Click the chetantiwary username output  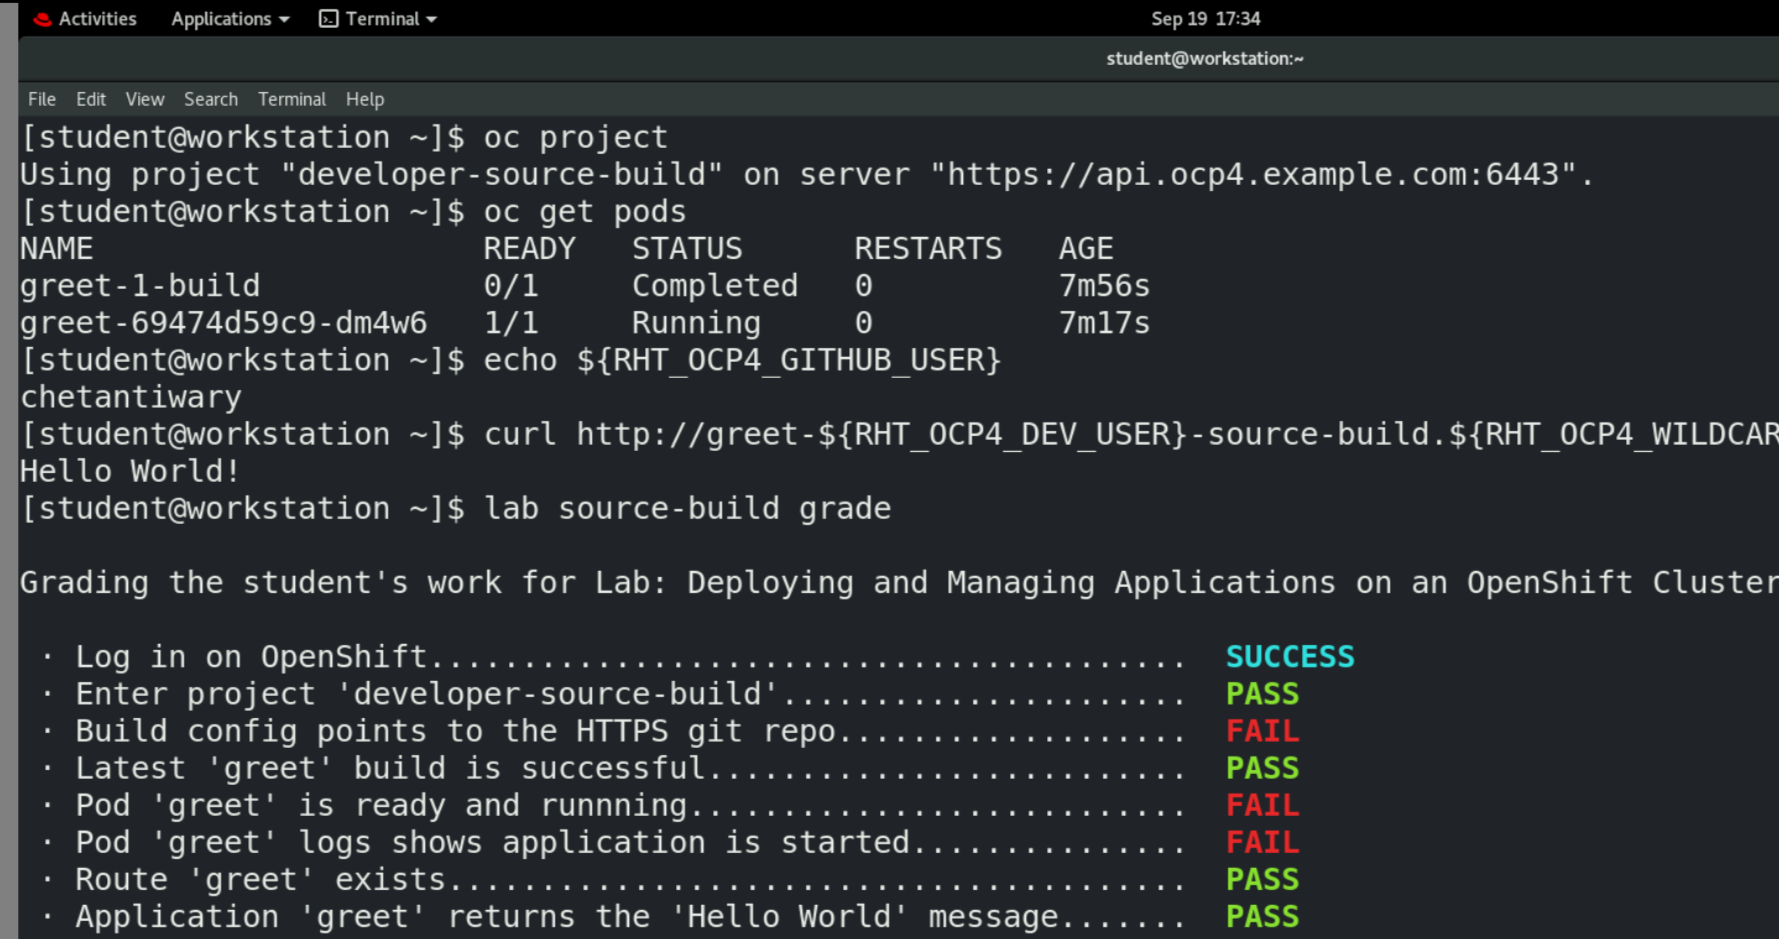click(130, 396)
